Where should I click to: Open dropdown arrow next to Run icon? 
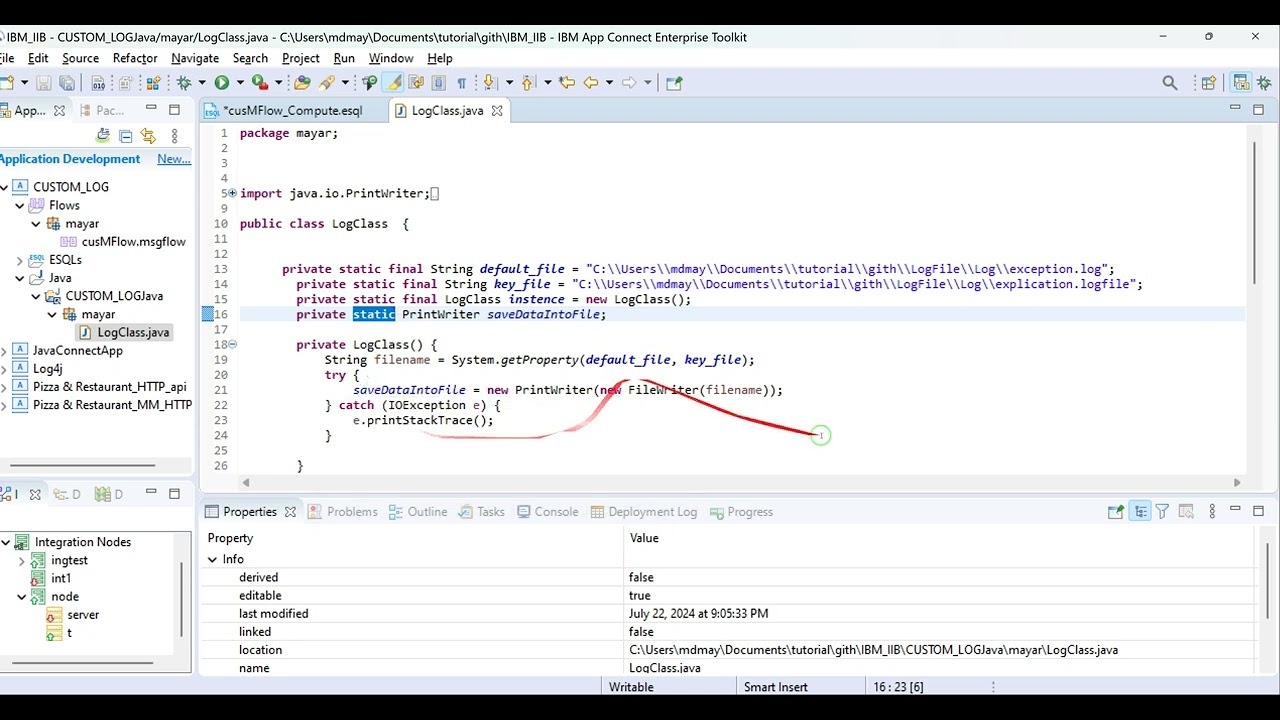[239, 83]
